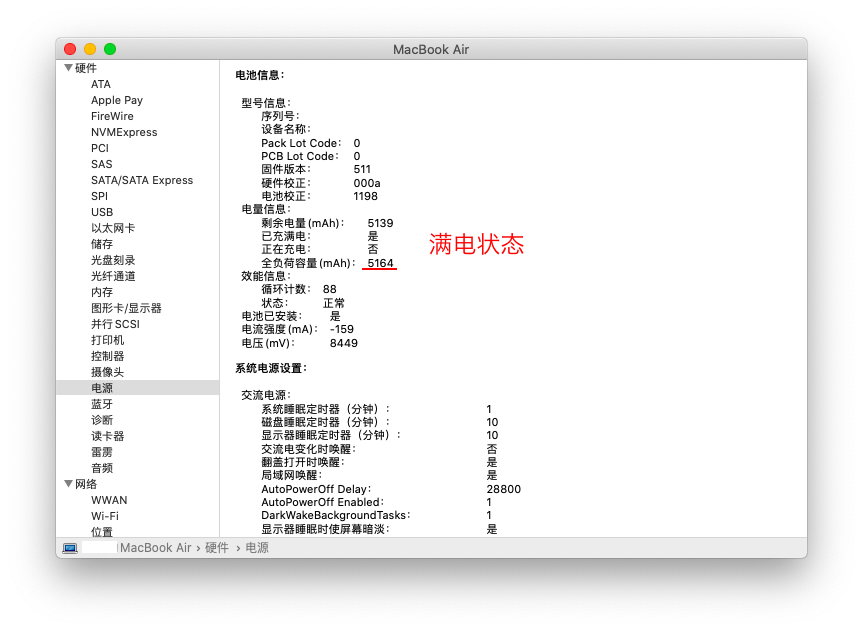The image size is (863, 632).
Task: Click the MacBook Air window title
Action: (x=431, y=50)
